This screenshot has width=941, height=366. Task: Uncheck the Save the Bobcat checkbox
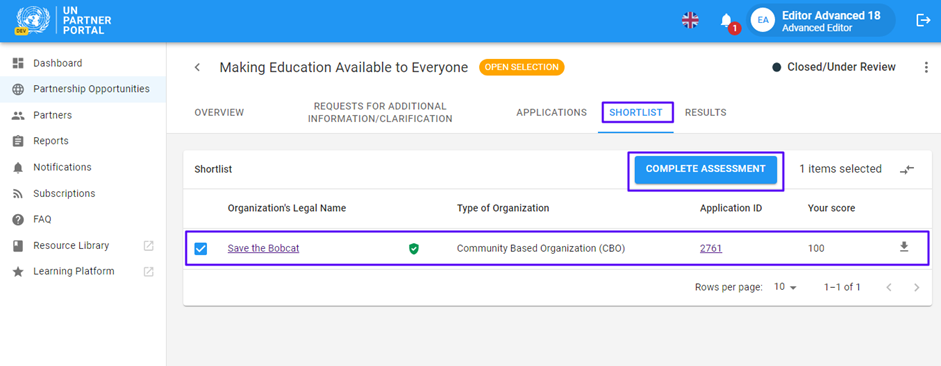click(201, 248)
